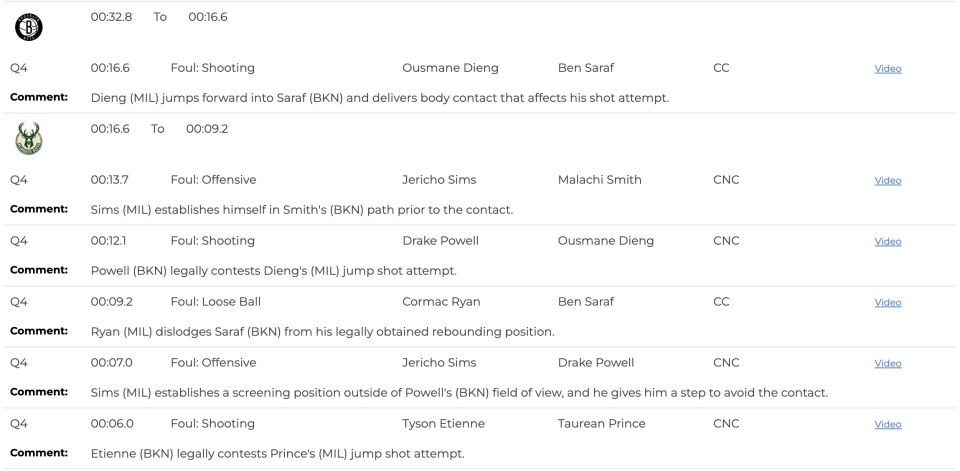Click Tyson Etienne in the last row
The height and width of the screenshot is (471, 960).
443,424
